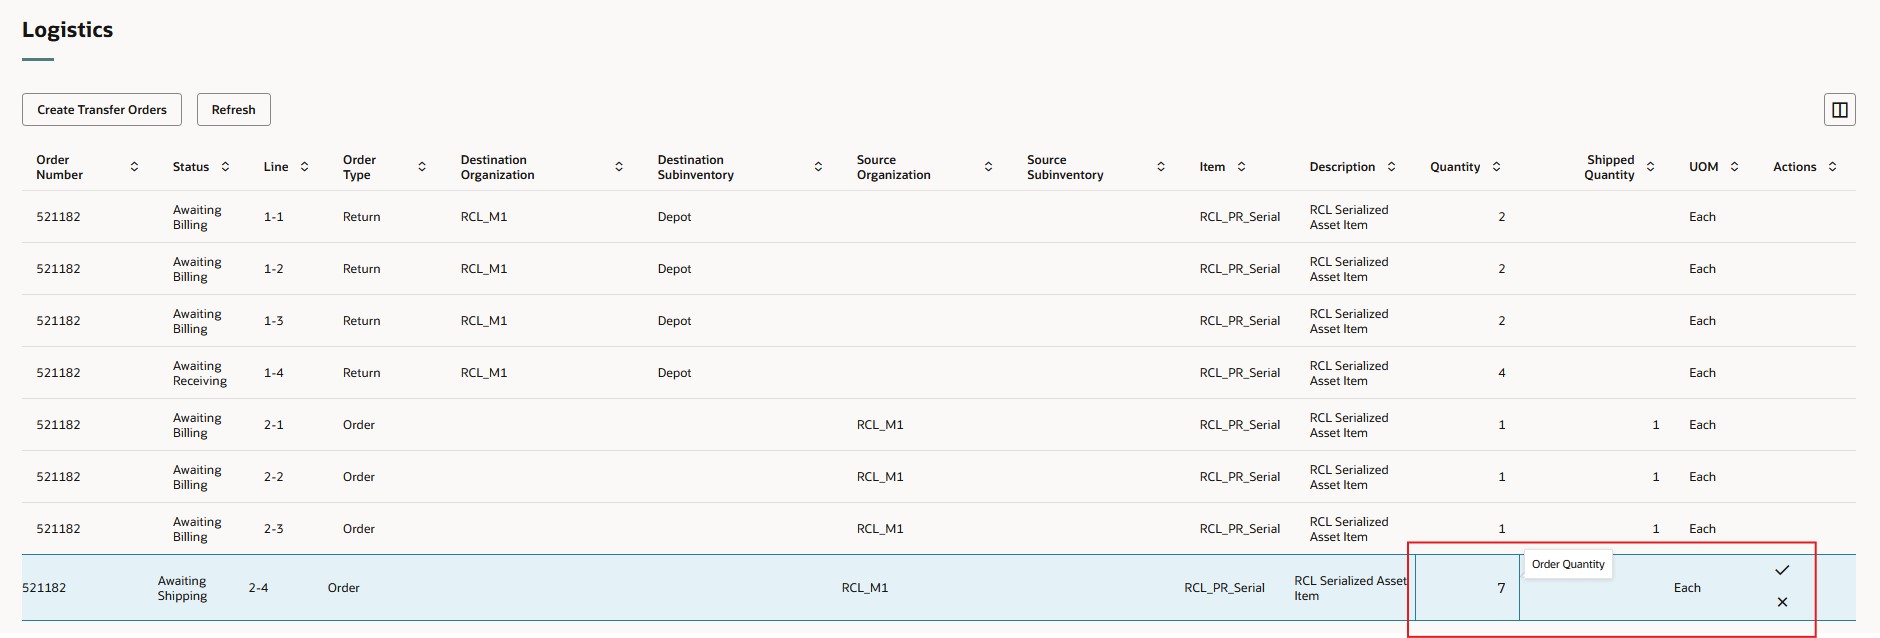Edit the Quantity field showing 7
The height and width of the screenshot is (638, 1880).
(x=1467, y=588)
